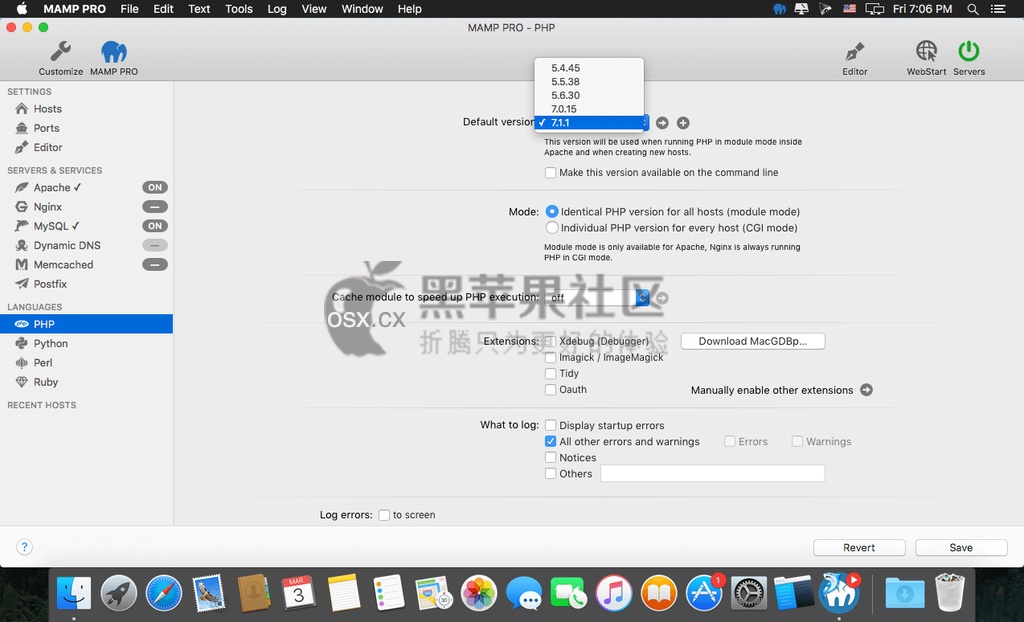Click the Save button

(x=961, y=548)
